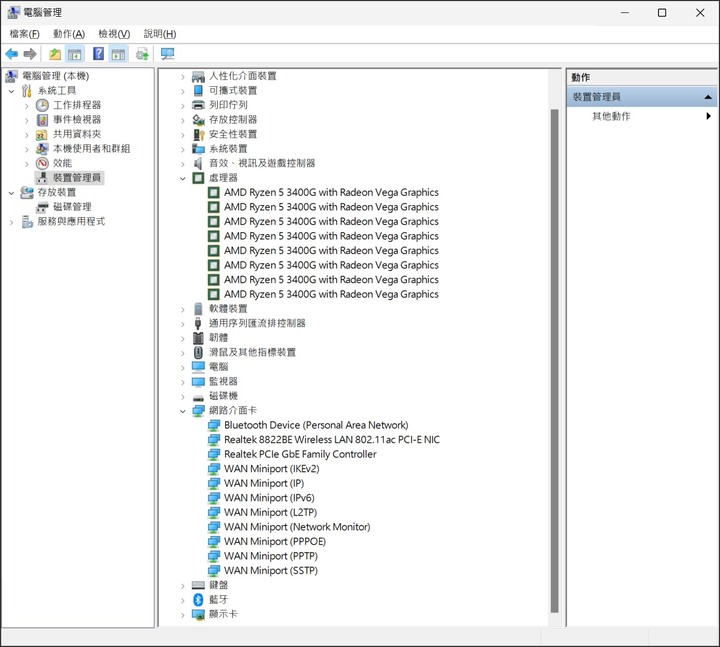720x647 pixels.
Task: Toggle the Show/Hide Action Pane icon
Action: [118, 54]
